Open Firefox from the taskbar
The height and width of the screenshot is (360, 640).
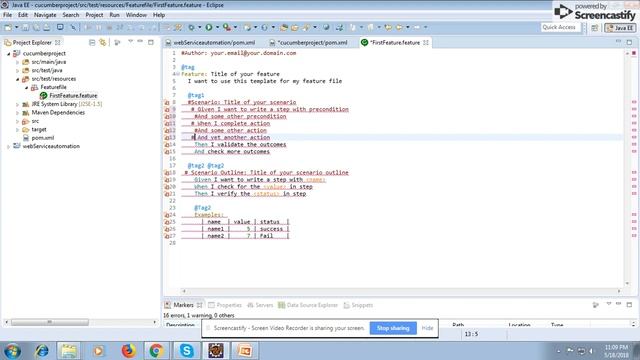click(128, 351)
